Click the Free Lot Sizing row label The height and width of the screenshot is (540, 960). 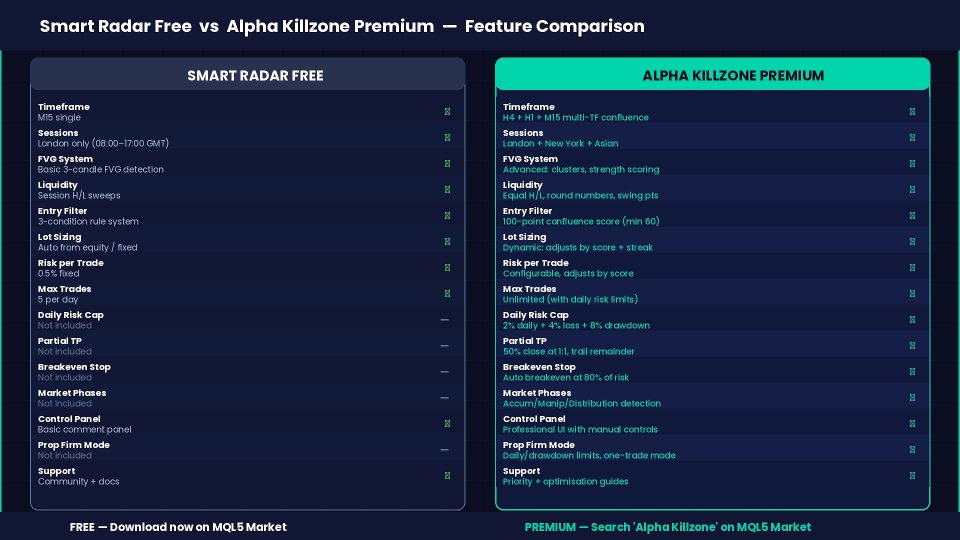point(59,237)
